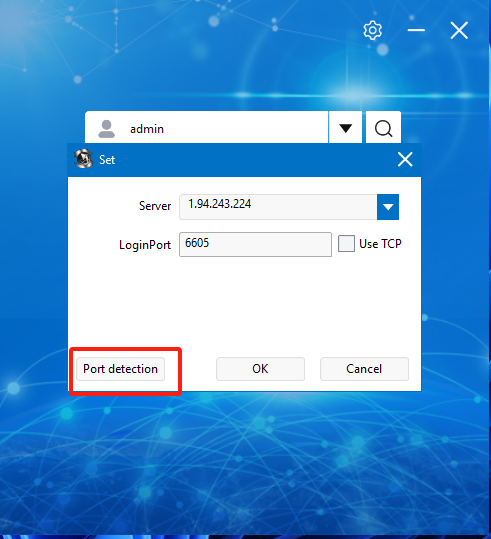Viewport: 491px width, 539px height.
Task: Enable the Use TCP checkbox
Action: (346, 244)
